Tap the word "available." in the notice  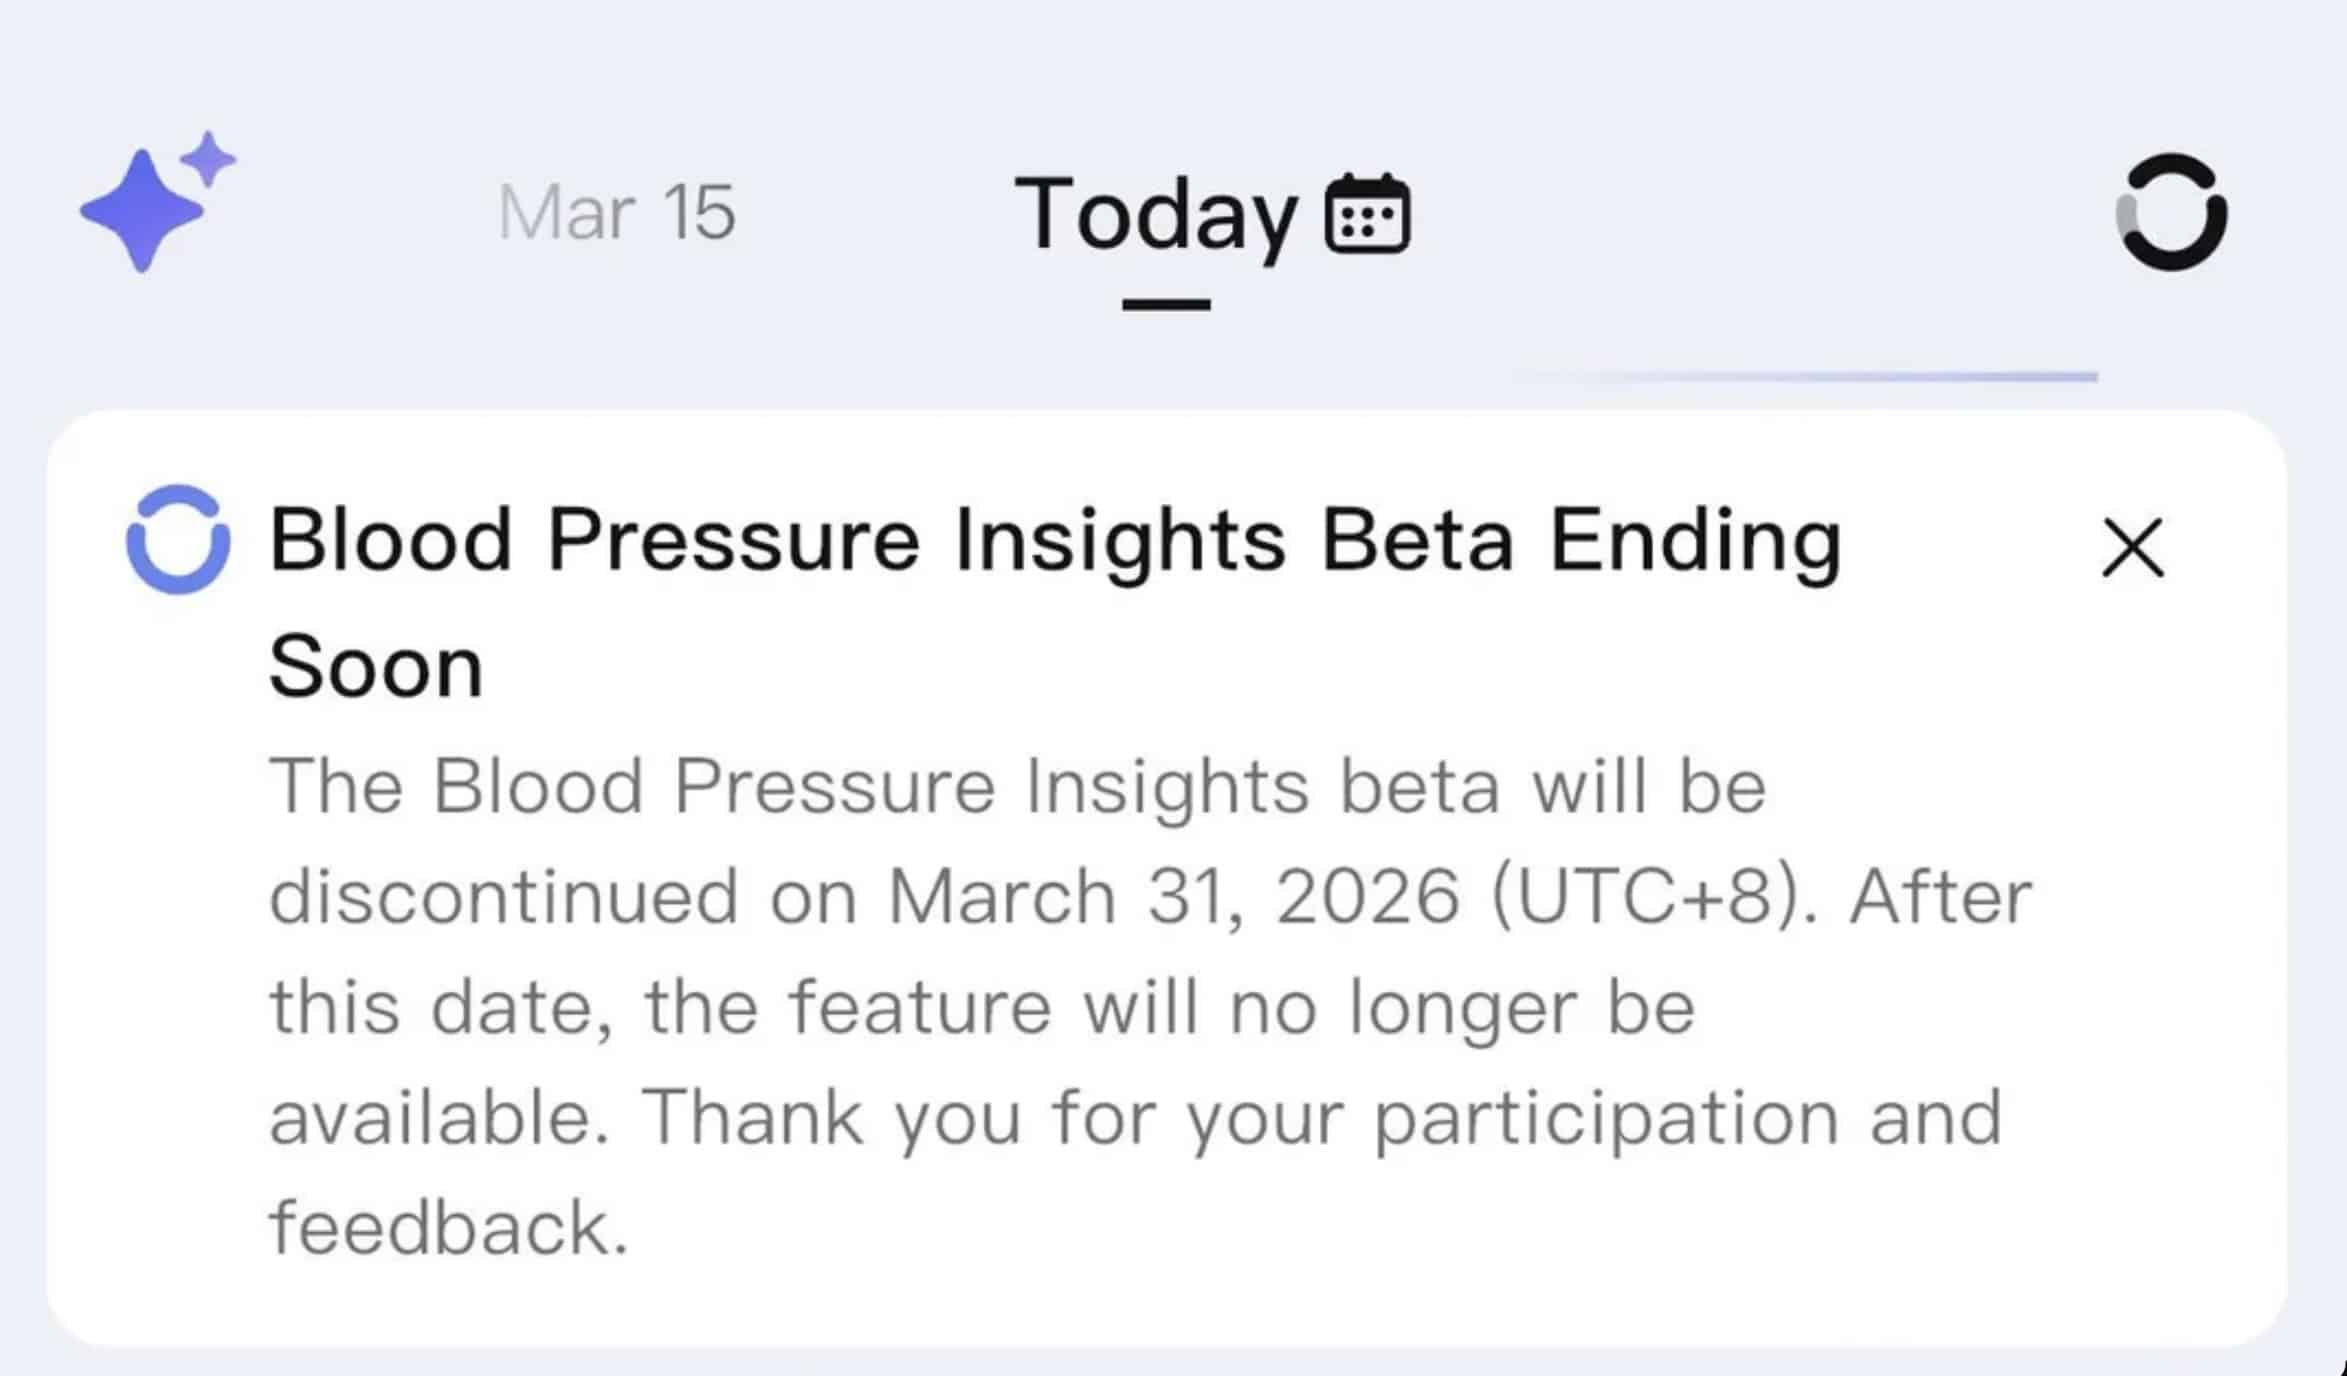tap(439, 1117)
